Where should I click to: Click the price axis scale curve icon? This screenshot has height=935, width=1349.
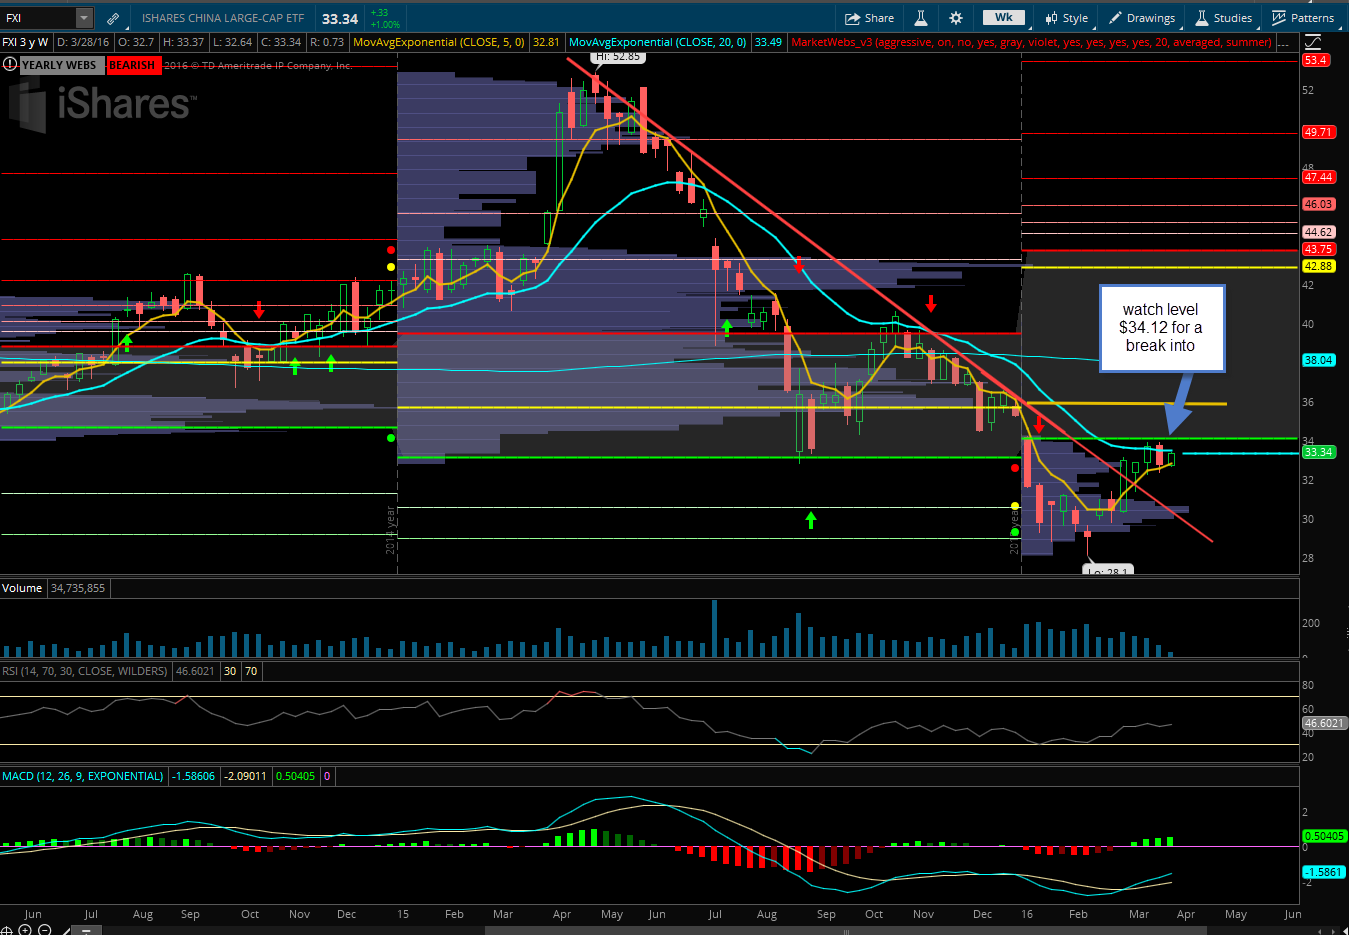[x=1313, y=42]
